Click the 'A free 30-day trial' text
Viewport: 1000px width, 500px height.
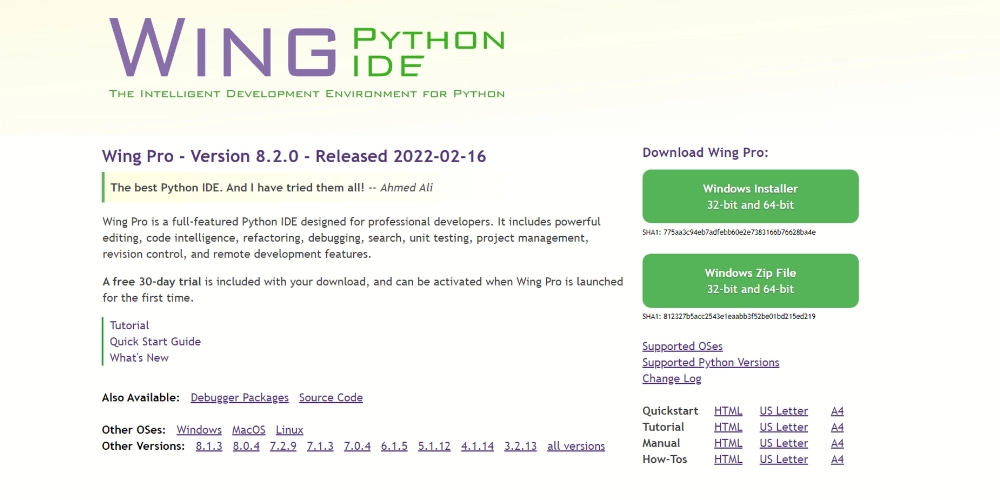pos(152,281)
